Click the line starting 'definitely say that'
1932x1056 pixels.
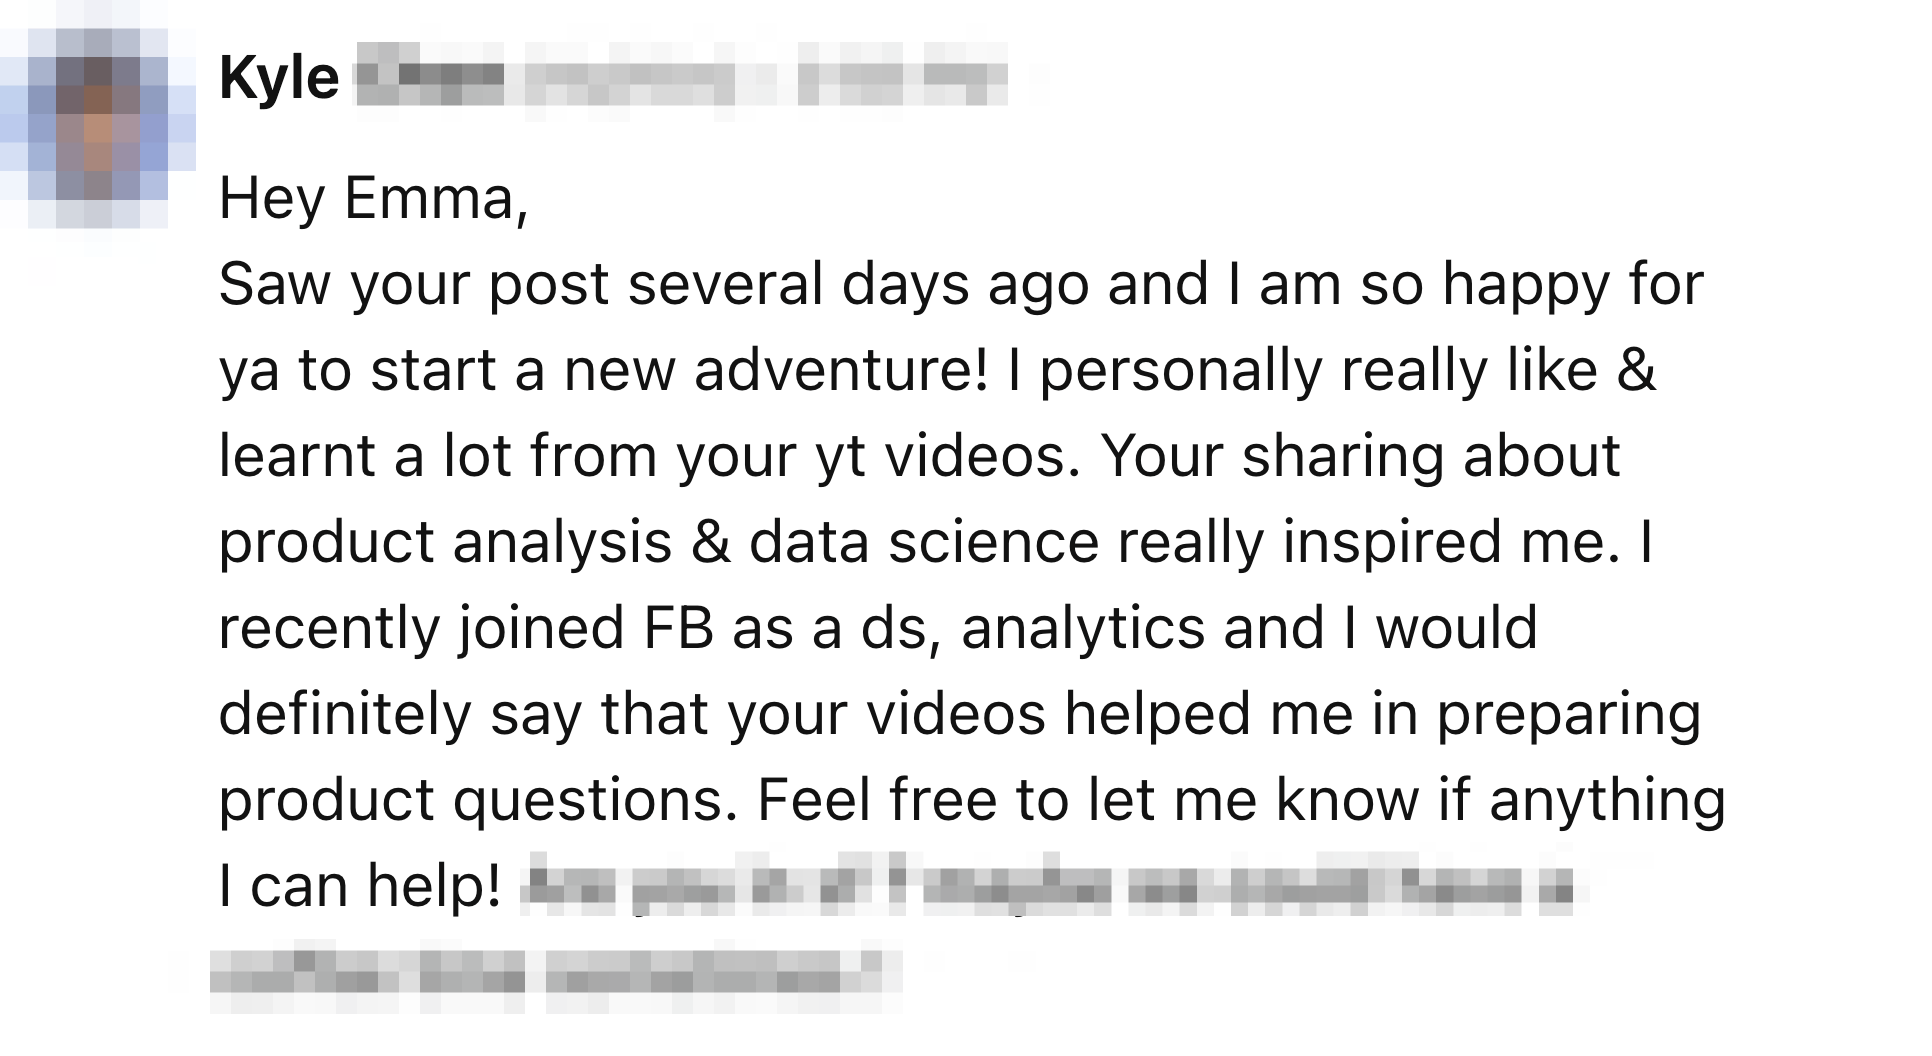[960, 714]
